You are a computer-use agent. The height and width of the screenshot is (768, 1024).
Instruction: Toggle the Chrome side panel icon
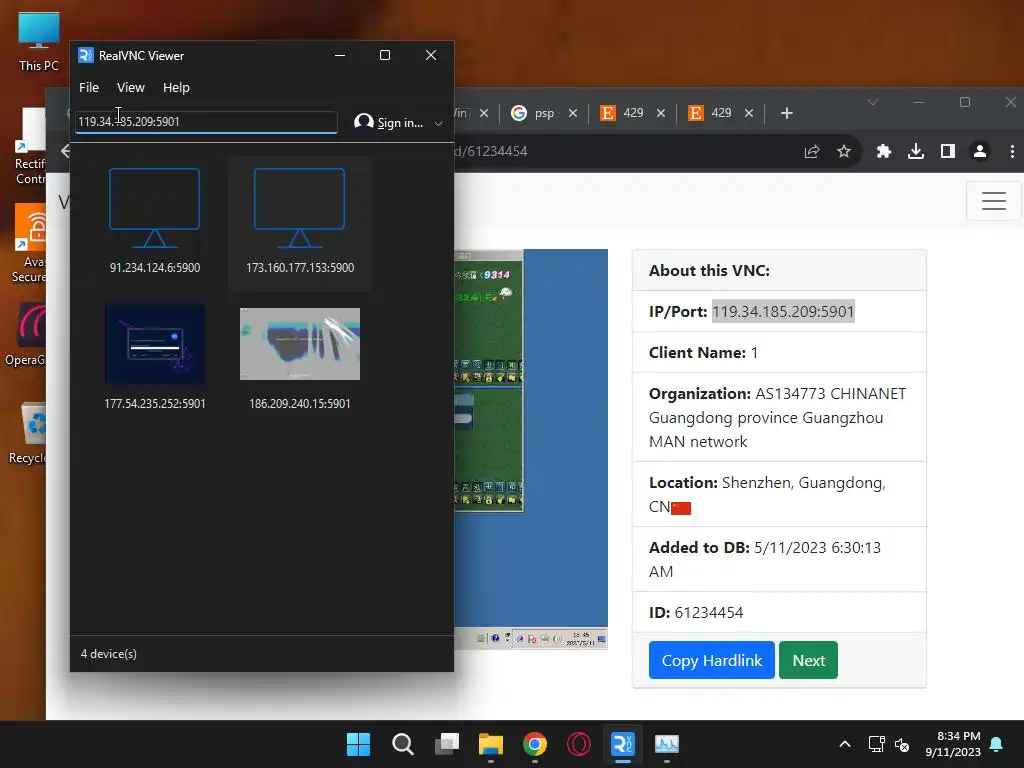(x=948, y=152)
